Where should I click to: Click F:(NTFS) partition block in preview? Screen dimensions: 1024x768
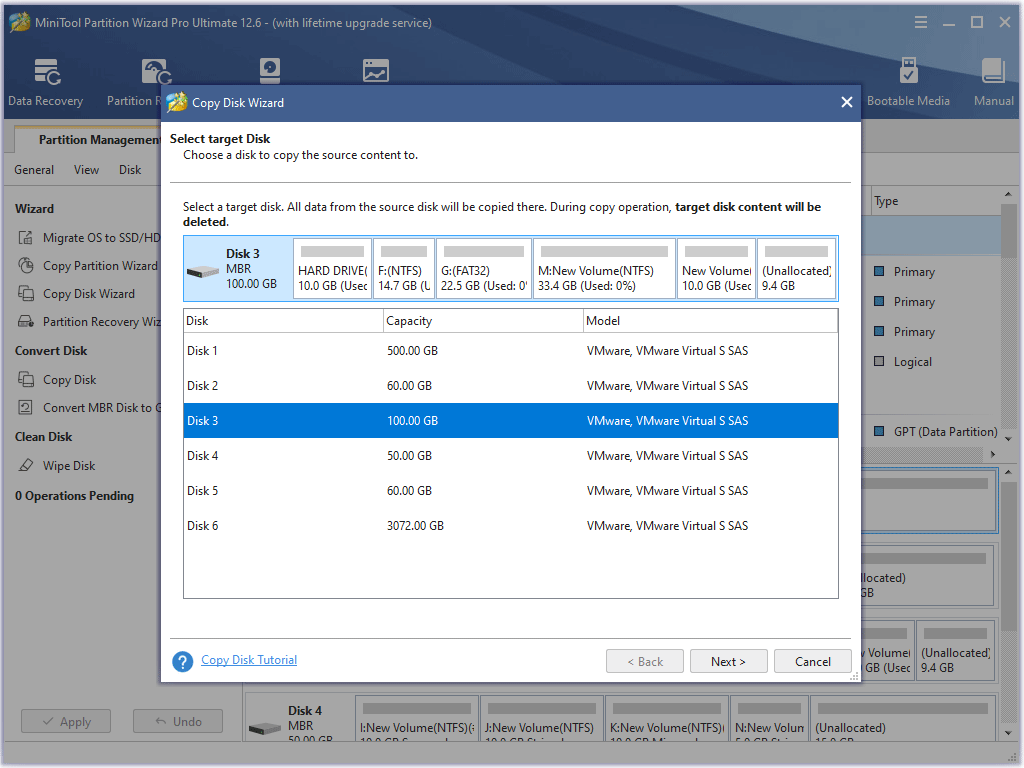[x=404, y=268]
